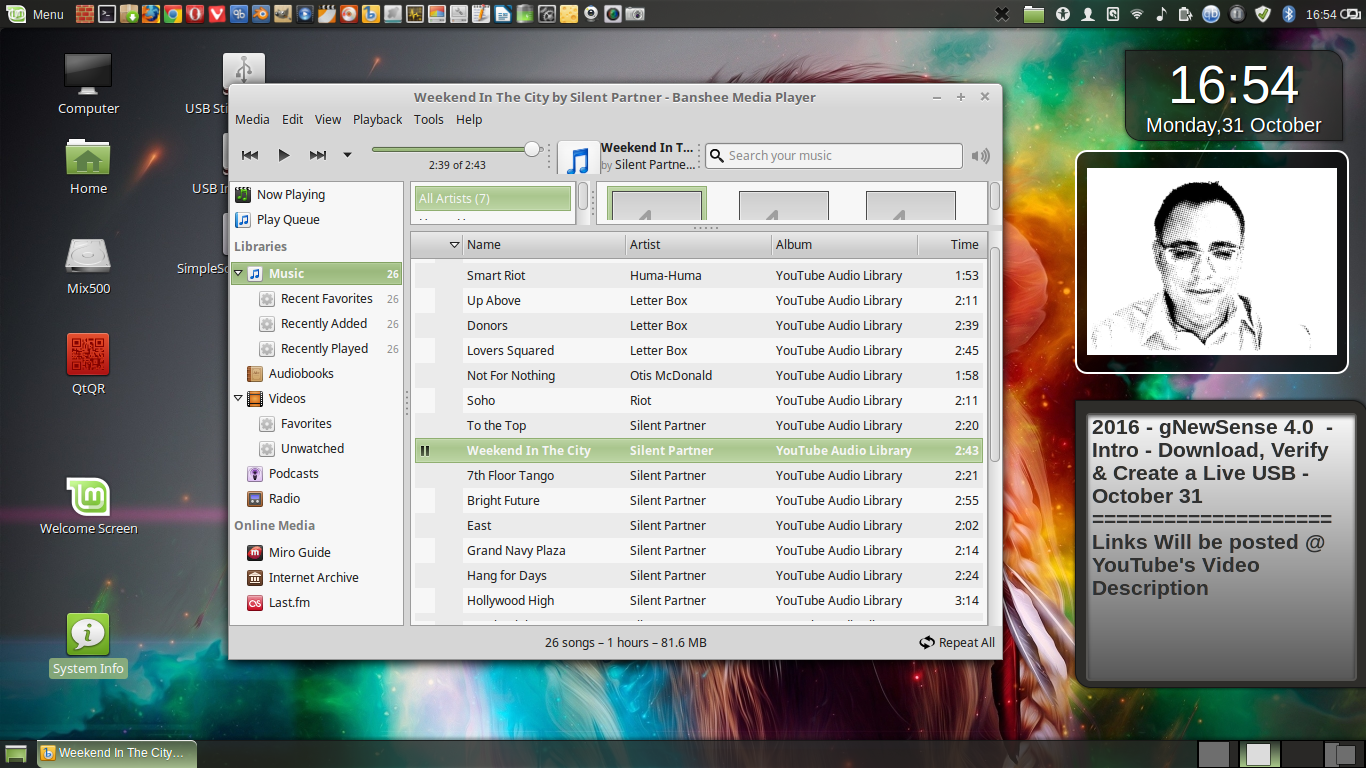Open the Wi-Fi network tray icon
1366x768 pixels.
coord(1137,14)
